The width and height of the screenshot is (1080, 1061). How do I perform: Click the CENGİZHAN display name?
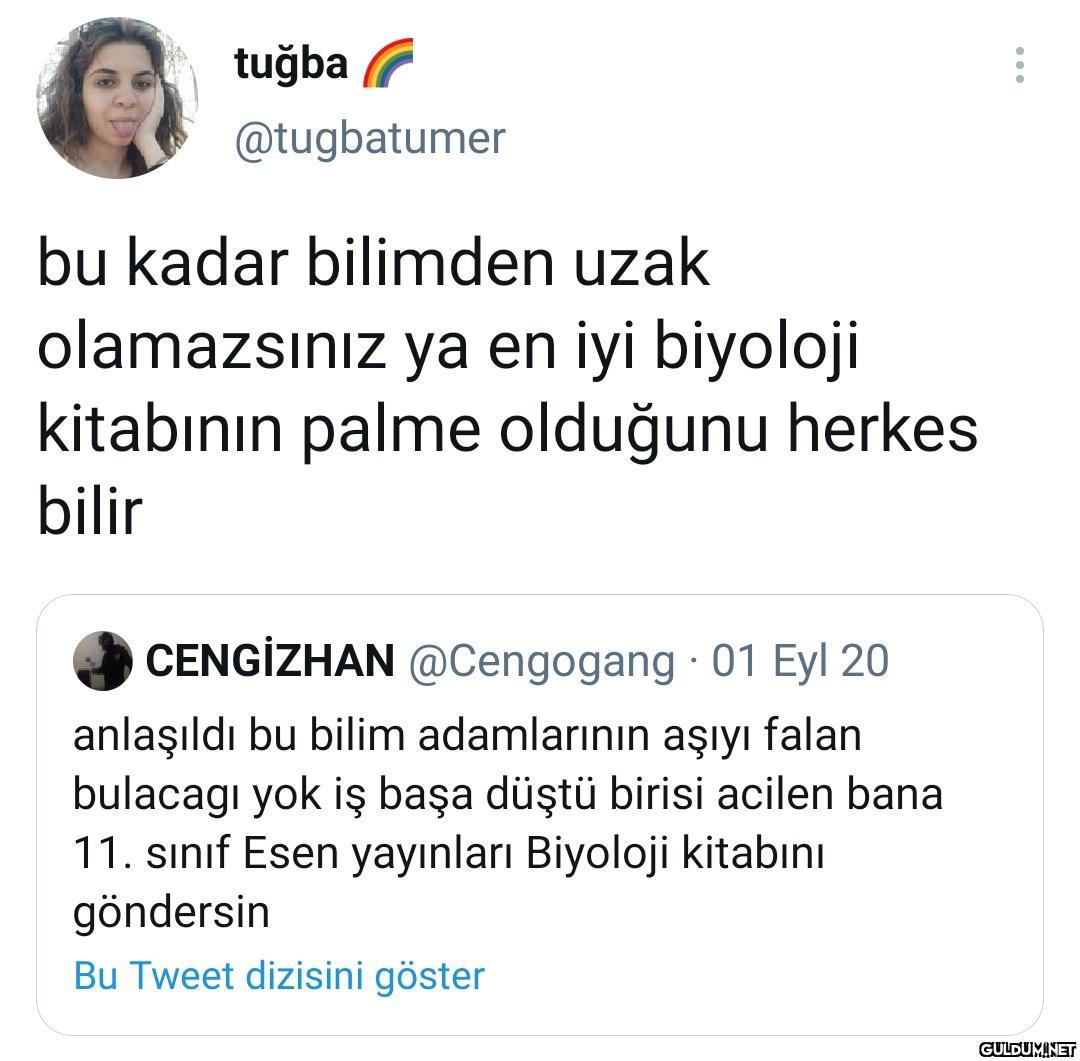pos(270,660)
